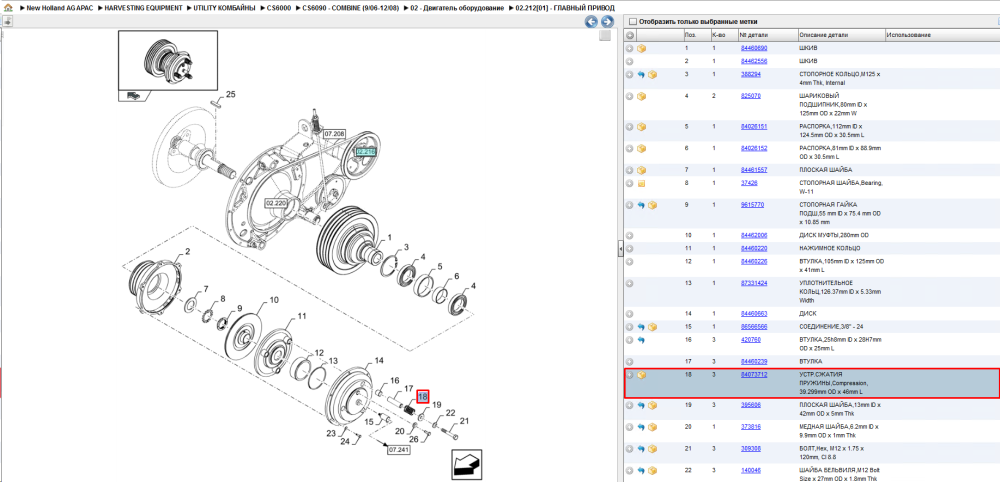Screen dimensions: 1000x482
Task: Click the box icon for part 309308
Action: [x=652, y=449]
